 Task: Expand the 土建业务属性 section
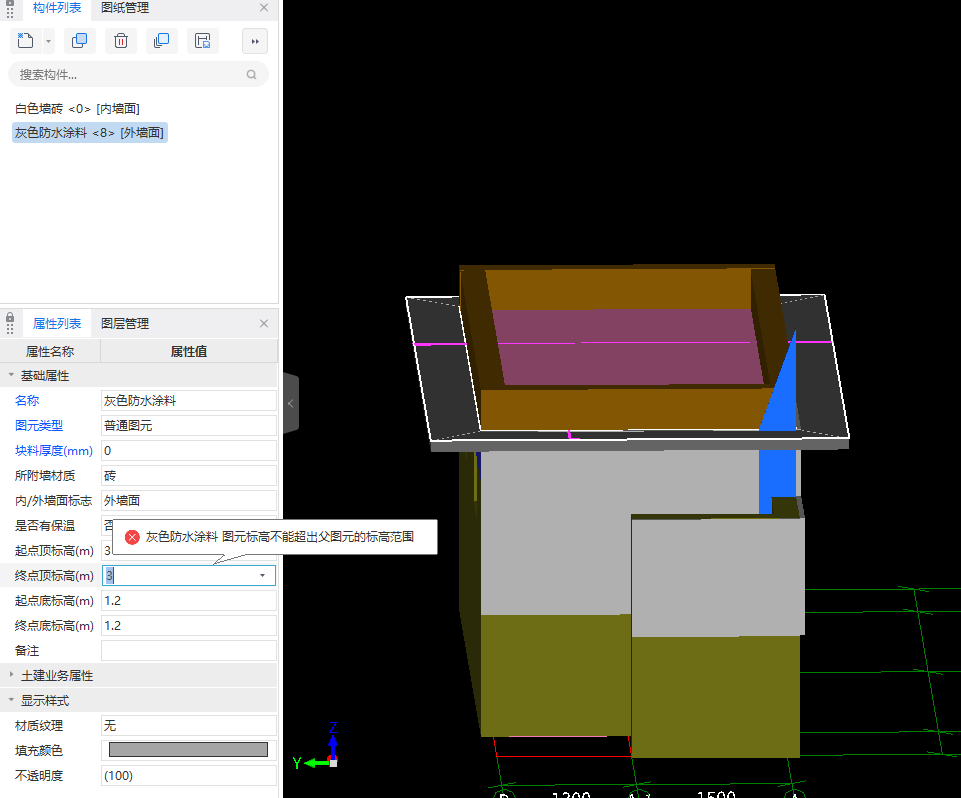(12, 676)
